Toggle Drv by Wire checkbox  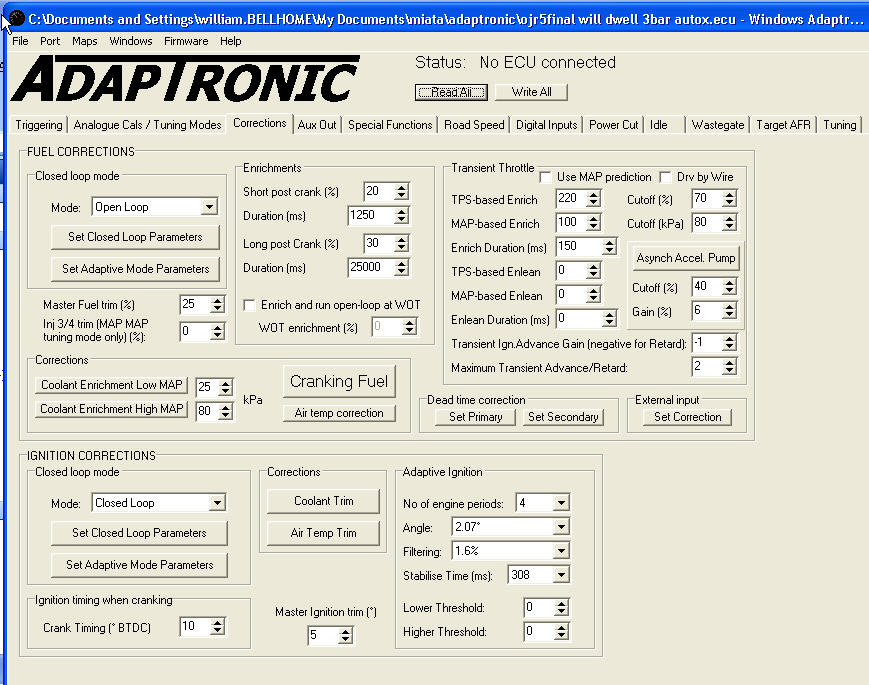665,177
